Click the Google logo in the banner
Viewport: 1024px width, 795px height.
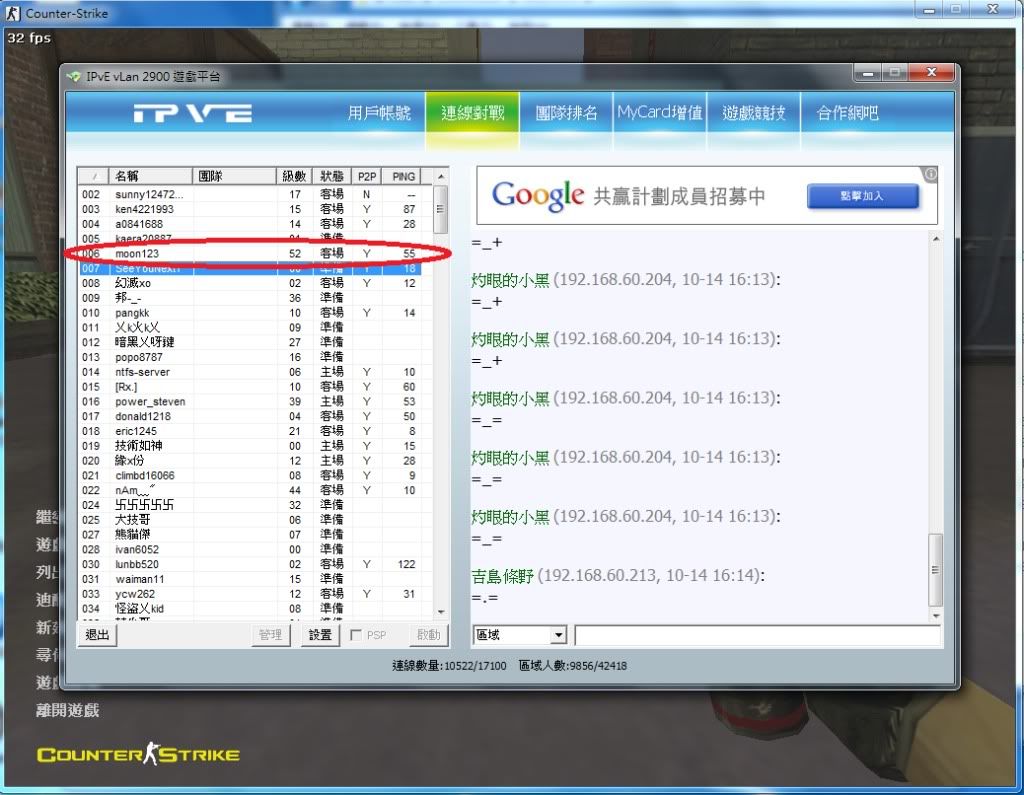(537, 196)
